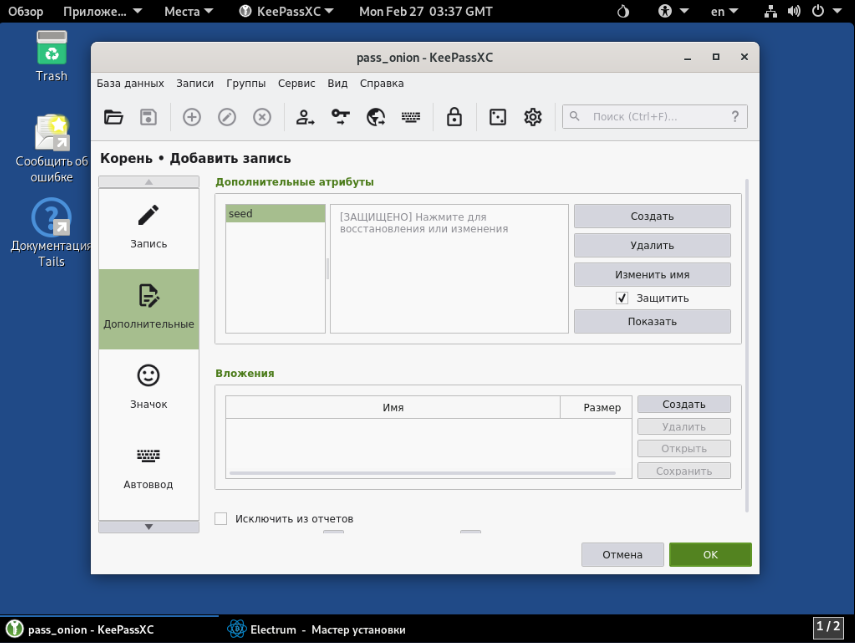The width and height of the screenshot is (855, 643).
Task: Open settings gear icon in toolbar
Action: 533,117
